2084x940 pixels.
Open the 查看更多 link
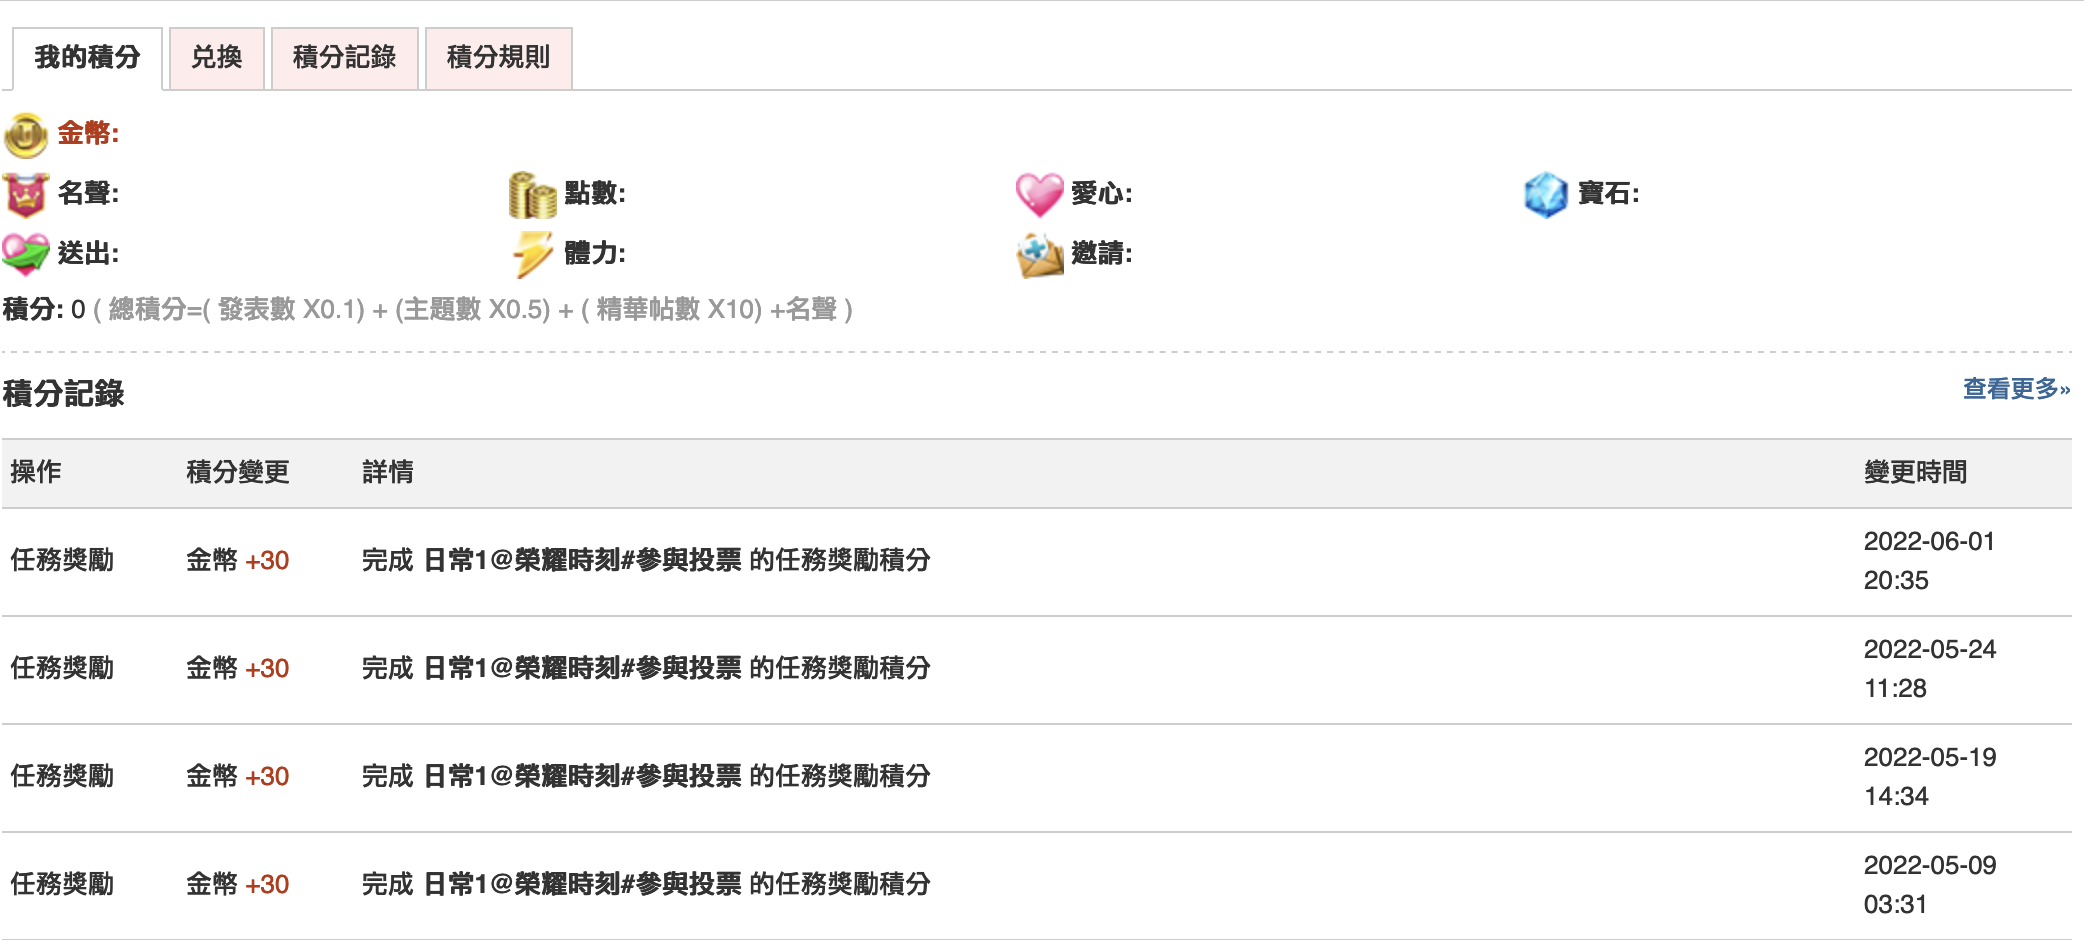tap(2016, 389)
